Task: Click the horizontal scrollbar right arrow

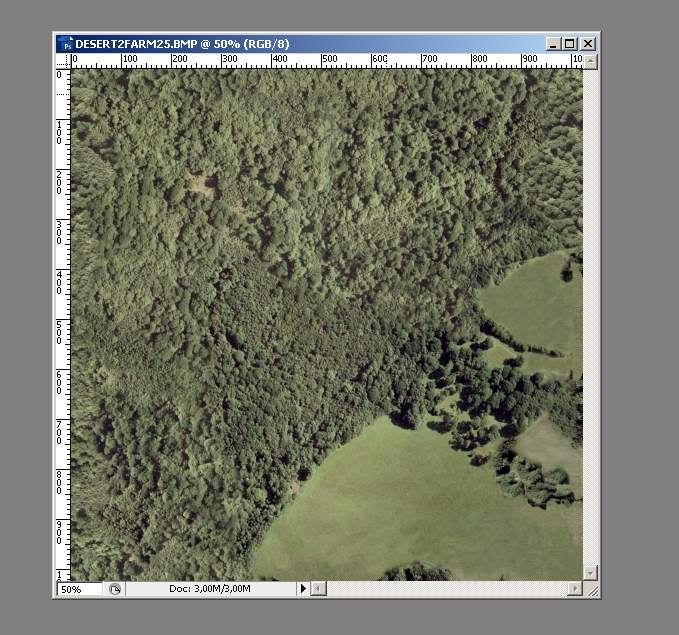Action: click(x=575, y=589)
